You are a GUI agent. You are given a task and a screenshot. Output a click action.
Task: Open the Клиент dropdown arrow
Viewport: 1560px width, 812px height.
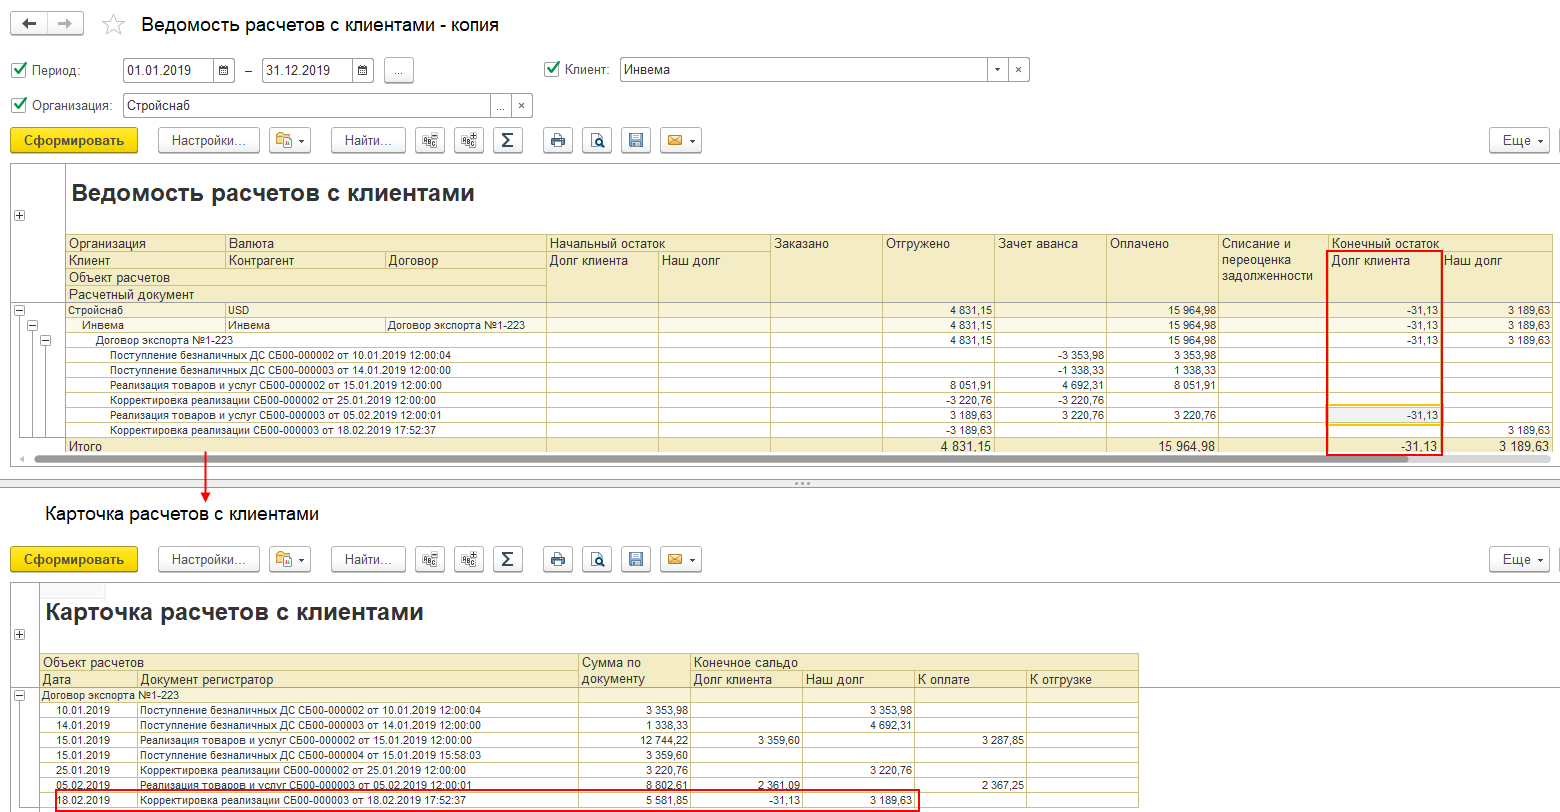[x=997, y=70]
